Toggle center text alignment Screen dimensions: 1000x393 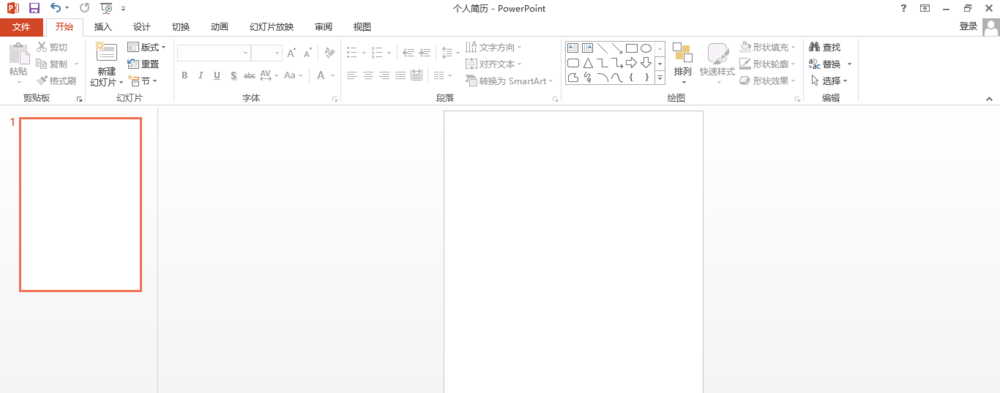coord(368,75)
